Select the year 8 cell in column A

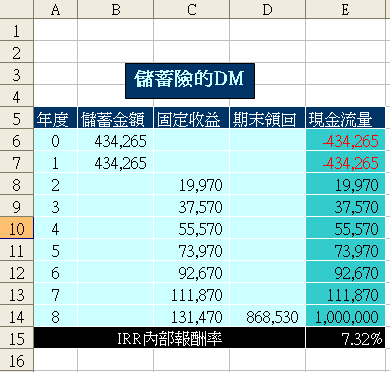tap(55, 316)
